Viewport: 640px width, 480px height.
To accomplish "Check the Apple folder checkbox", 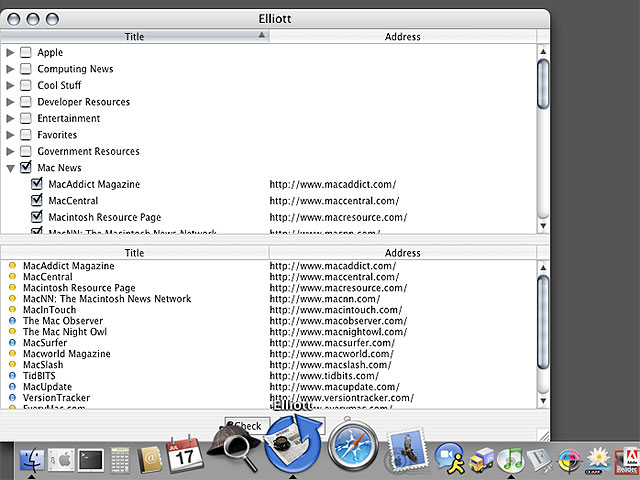I will (26, 53).
